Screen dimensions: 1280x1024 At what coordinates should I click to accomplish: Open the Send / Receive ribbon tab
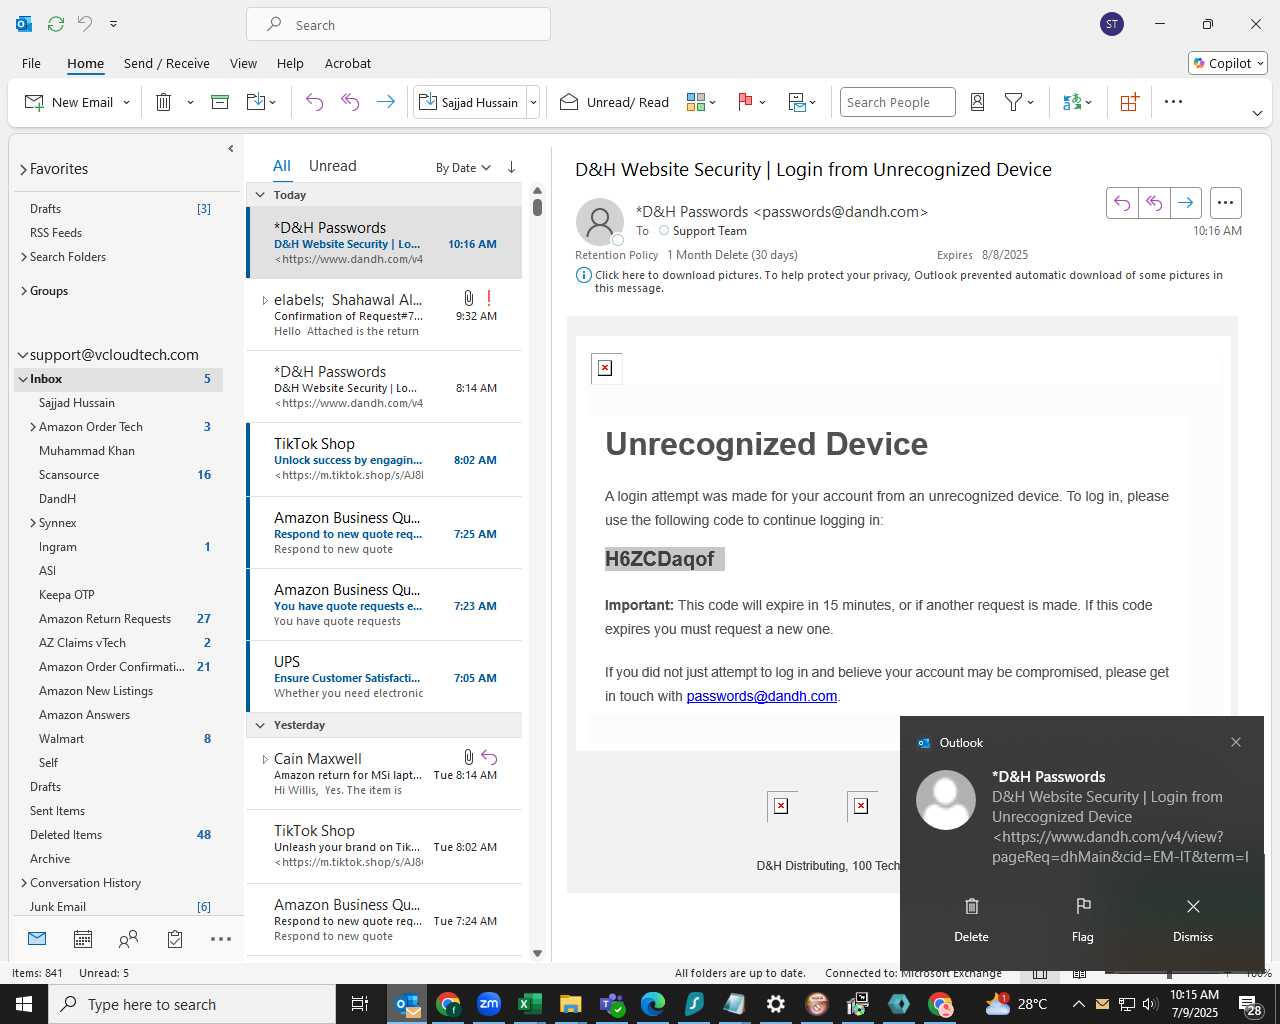(x=167, y=63)
